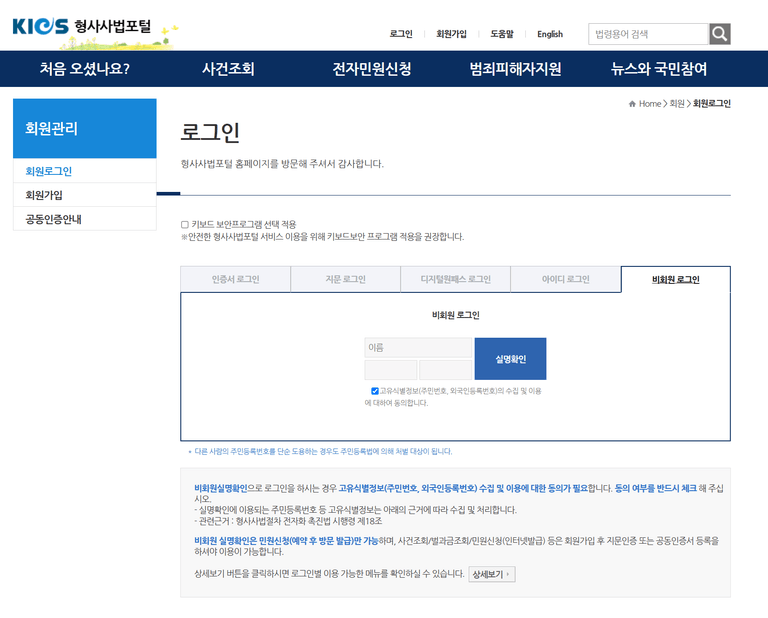This screenshot has width=768, height=618.
Task: Toggle the 키보드 보안프로그램 선택 적용 checkbox
Action: (x=185, y=224)
